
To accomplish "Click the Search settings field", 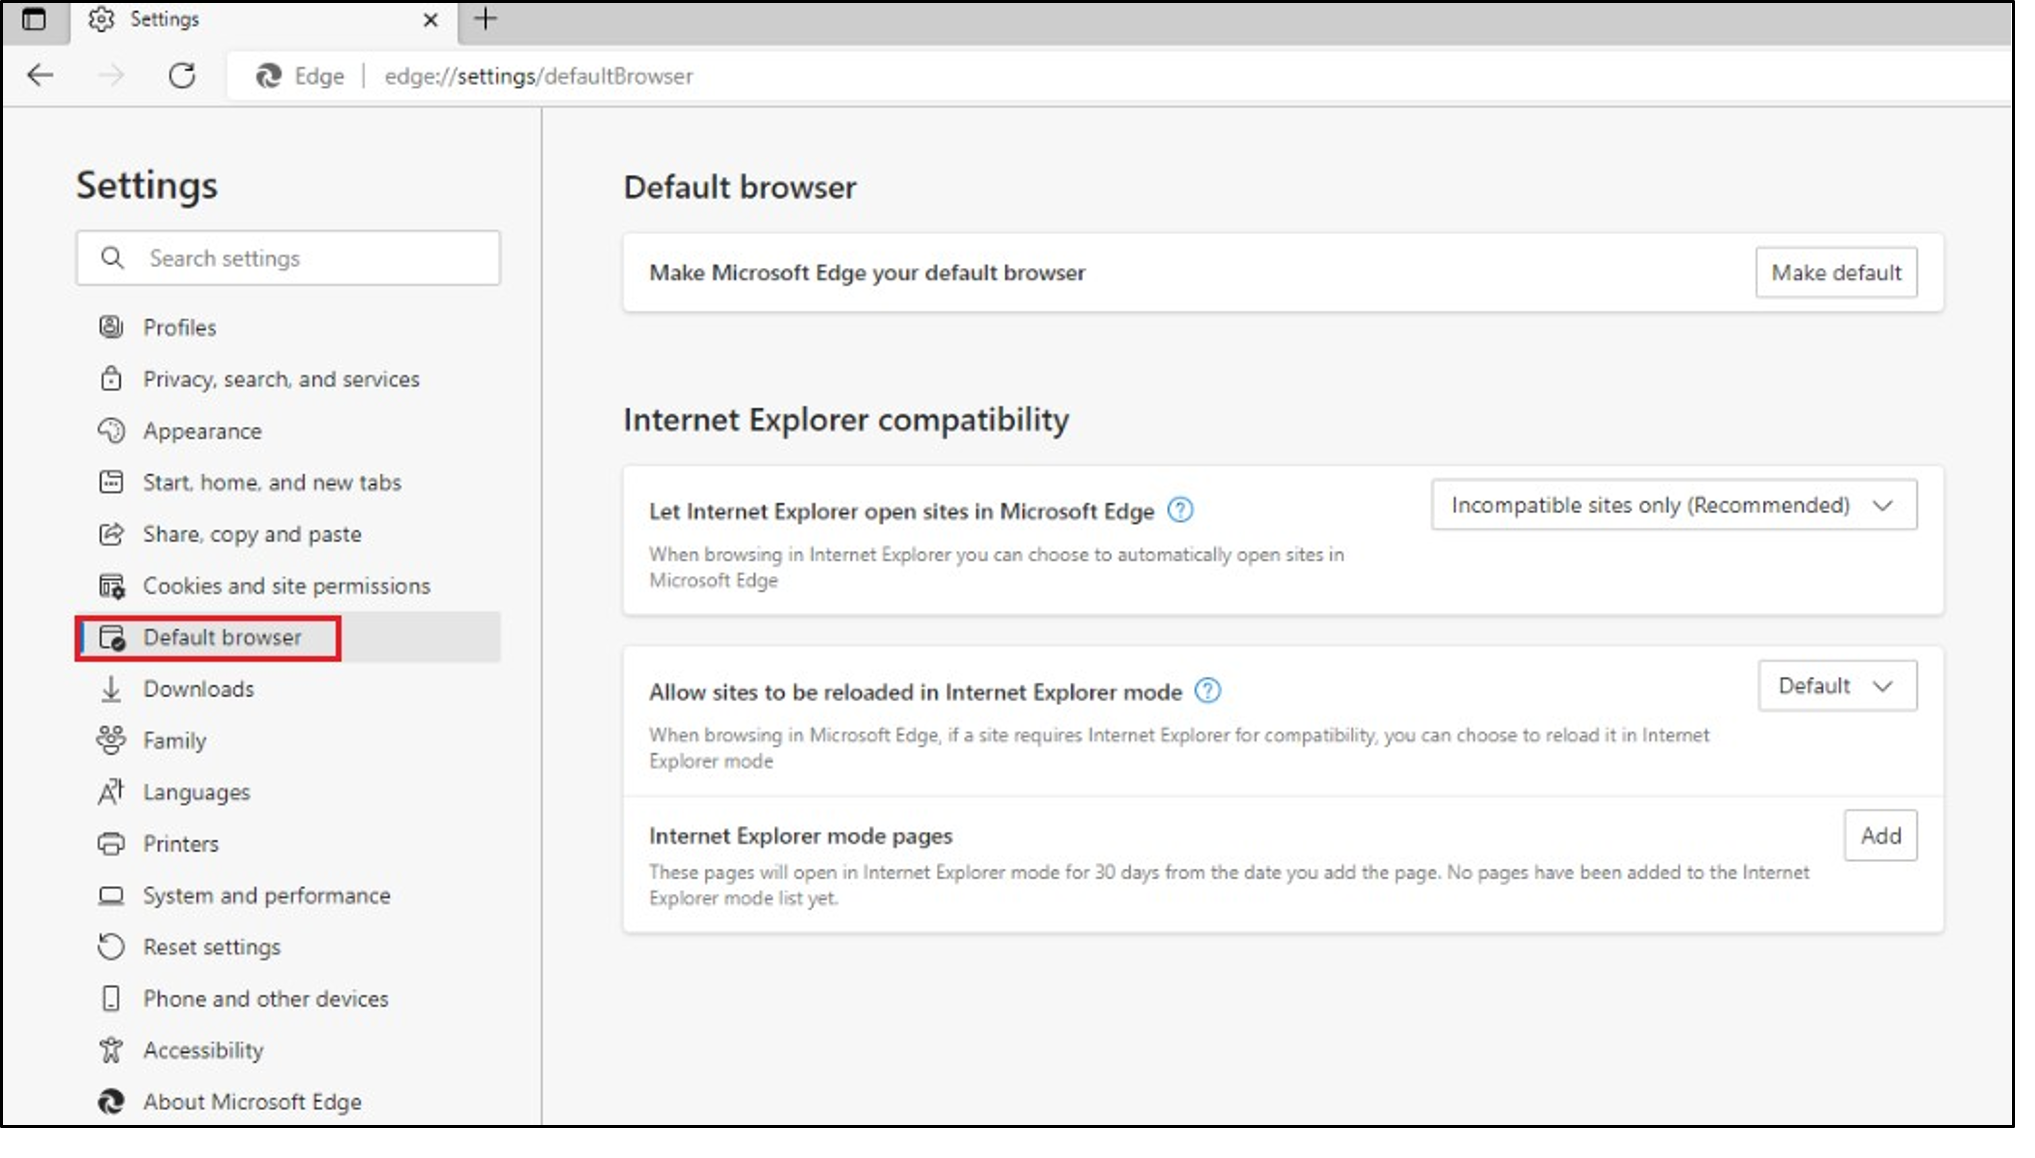I will coord(288,258).
